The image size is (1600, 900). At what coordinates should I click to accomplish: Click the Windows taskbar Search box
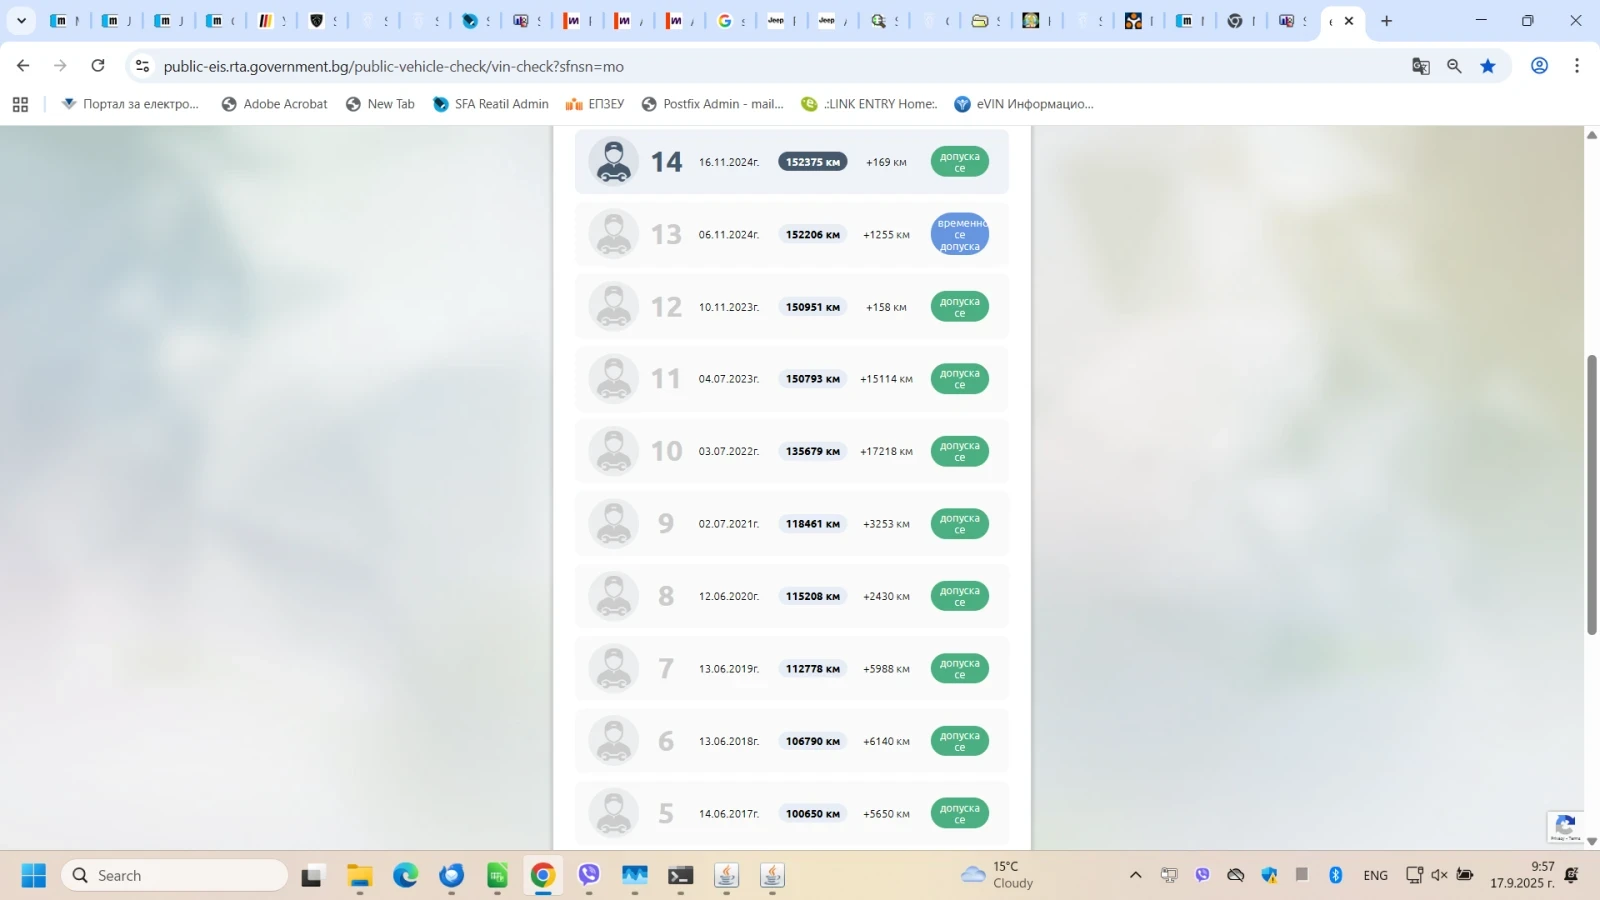coord(175,875)
